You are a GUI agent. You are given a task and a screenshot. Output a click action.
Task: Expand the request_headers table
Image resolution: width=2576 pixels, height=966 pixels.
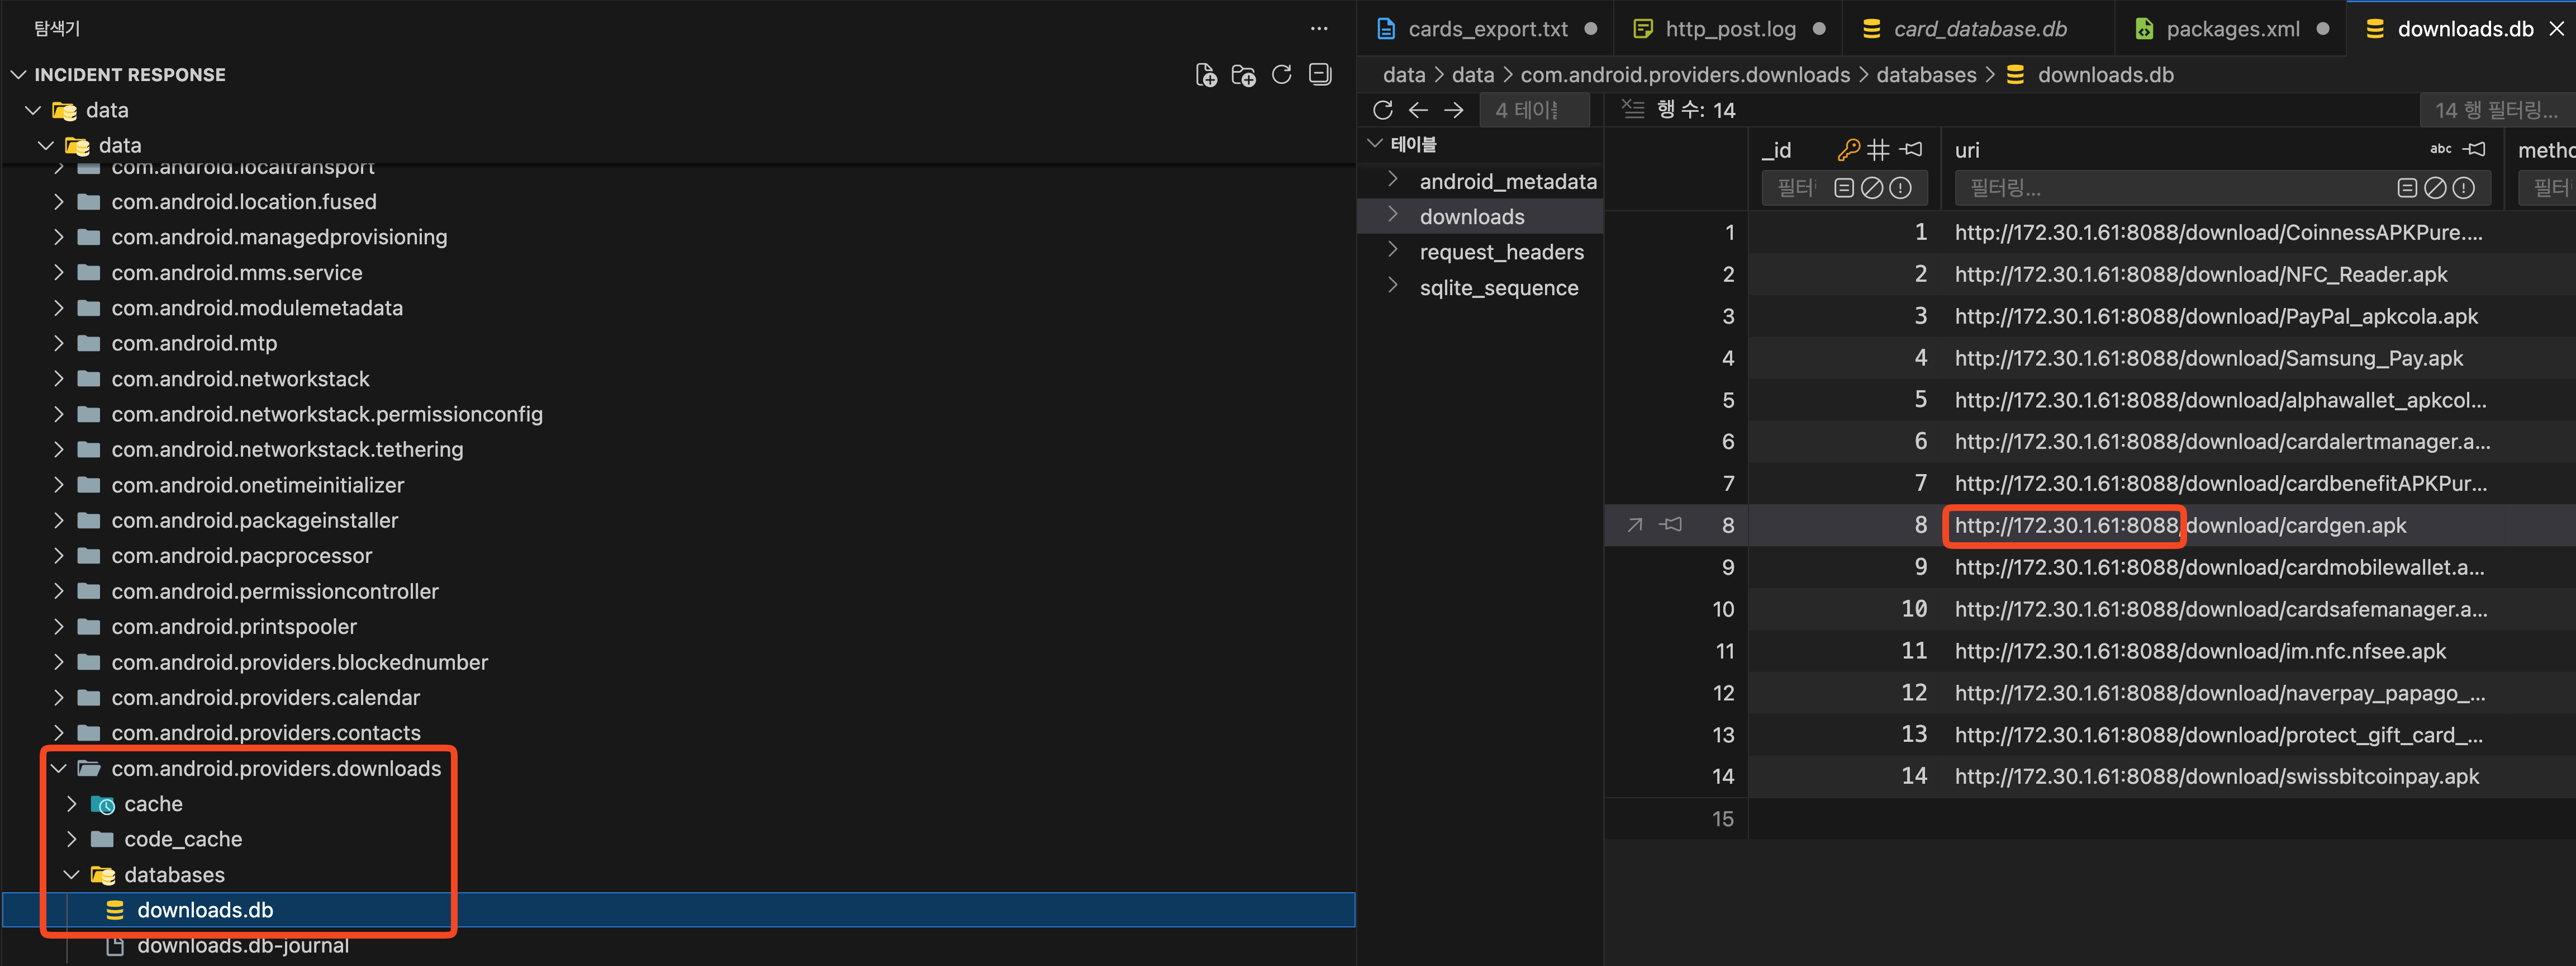pos(1393,252)
